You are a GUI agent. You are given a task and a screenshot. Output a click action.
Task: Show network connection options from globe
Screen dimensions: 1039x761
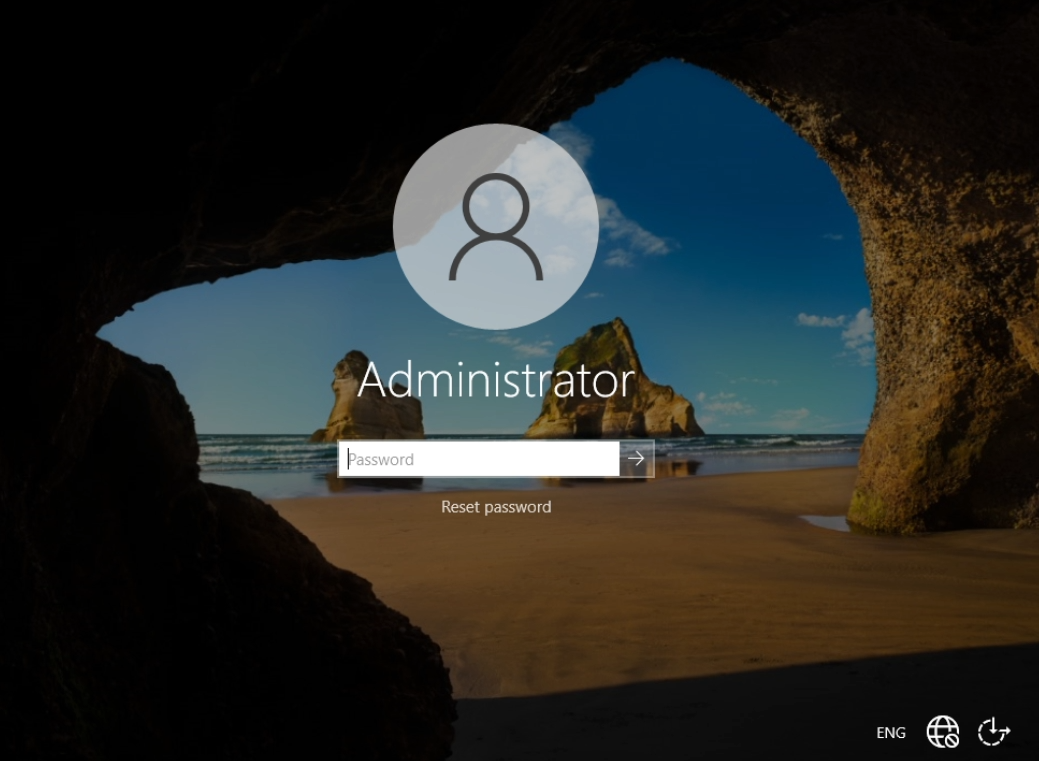point(942,732)
